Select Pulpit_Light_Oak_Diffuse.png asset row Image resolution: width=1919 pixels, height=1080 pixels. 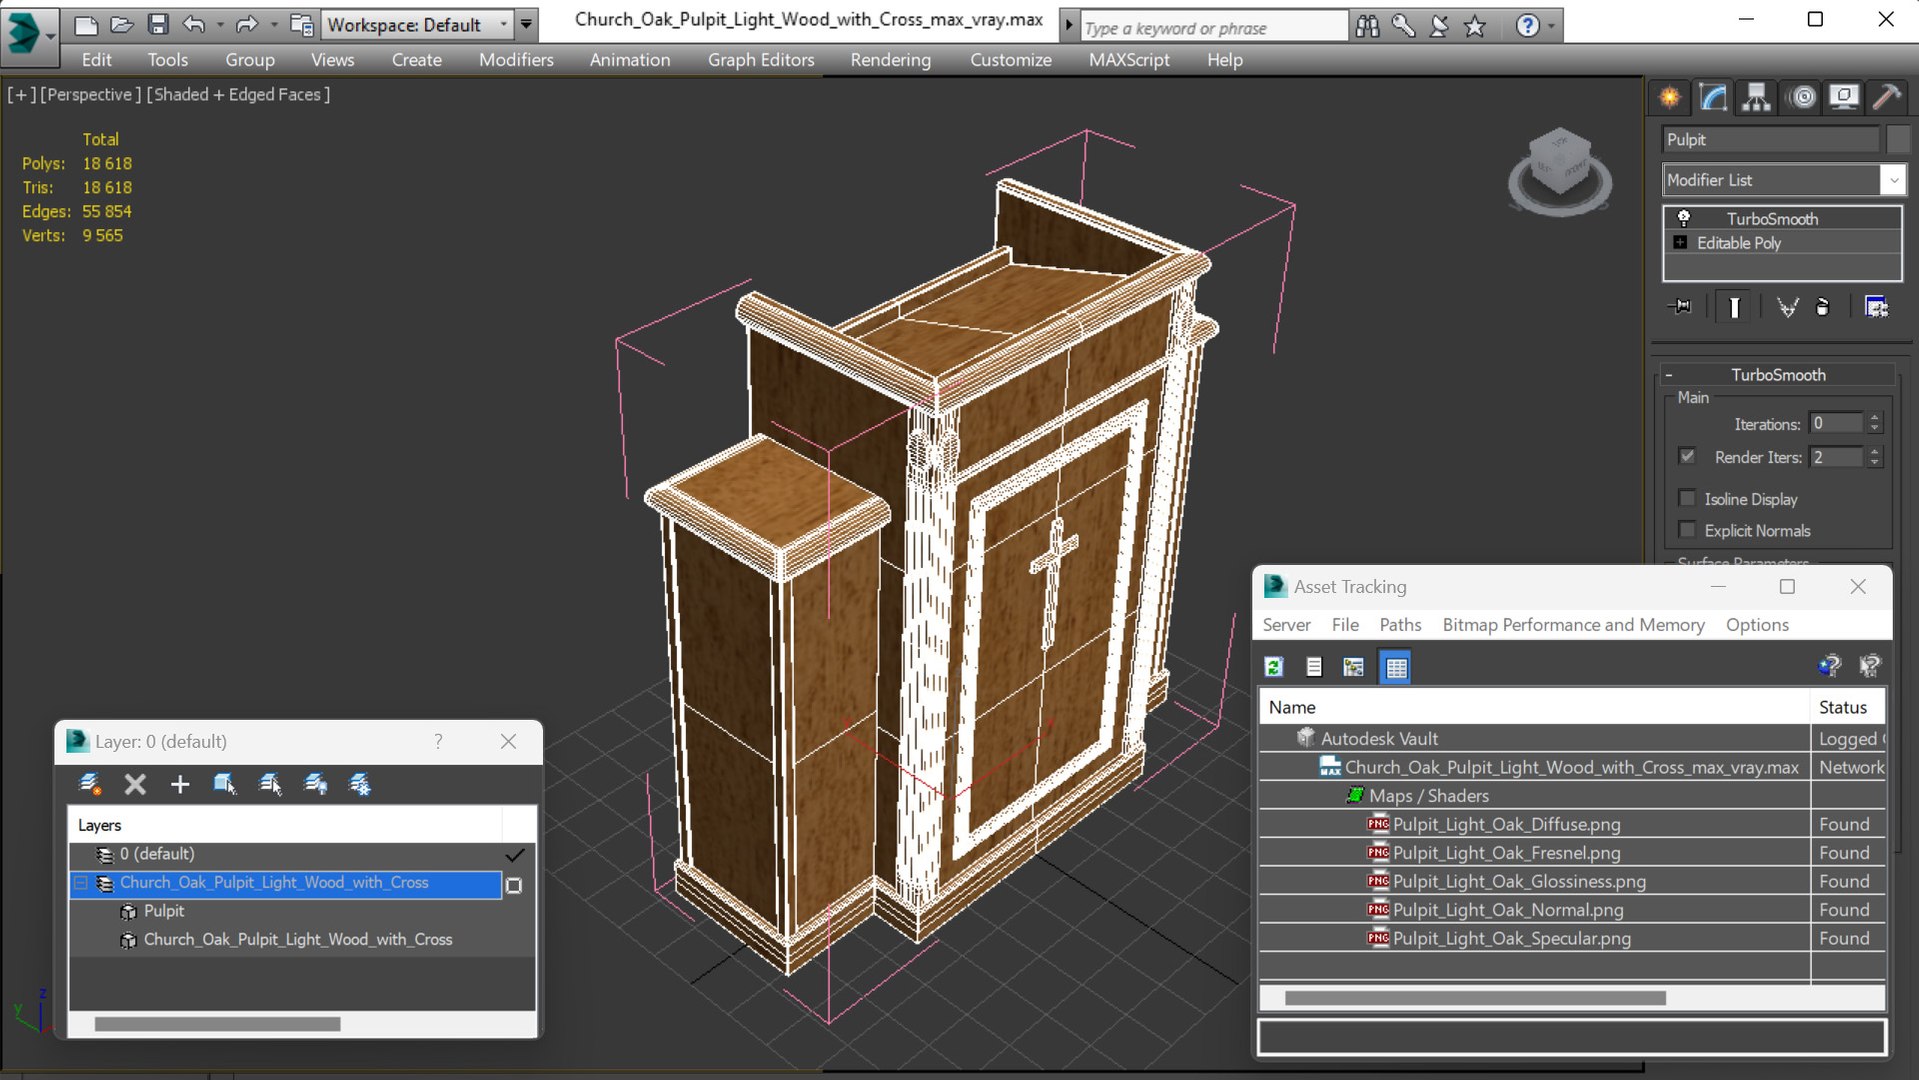point(1572,825)
